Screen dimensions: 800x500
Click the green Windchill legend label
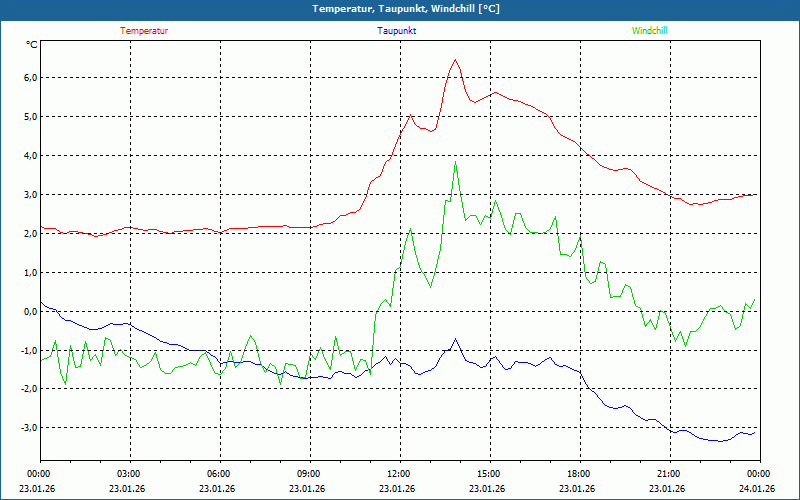point(650,31)
